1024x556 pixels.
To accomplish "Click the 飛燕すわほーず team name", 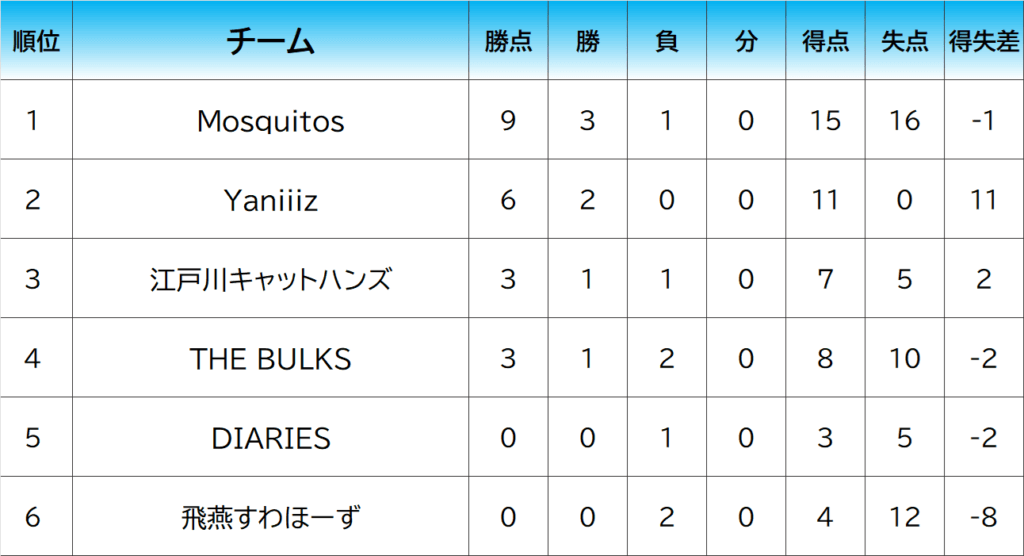I will point(271,517).
